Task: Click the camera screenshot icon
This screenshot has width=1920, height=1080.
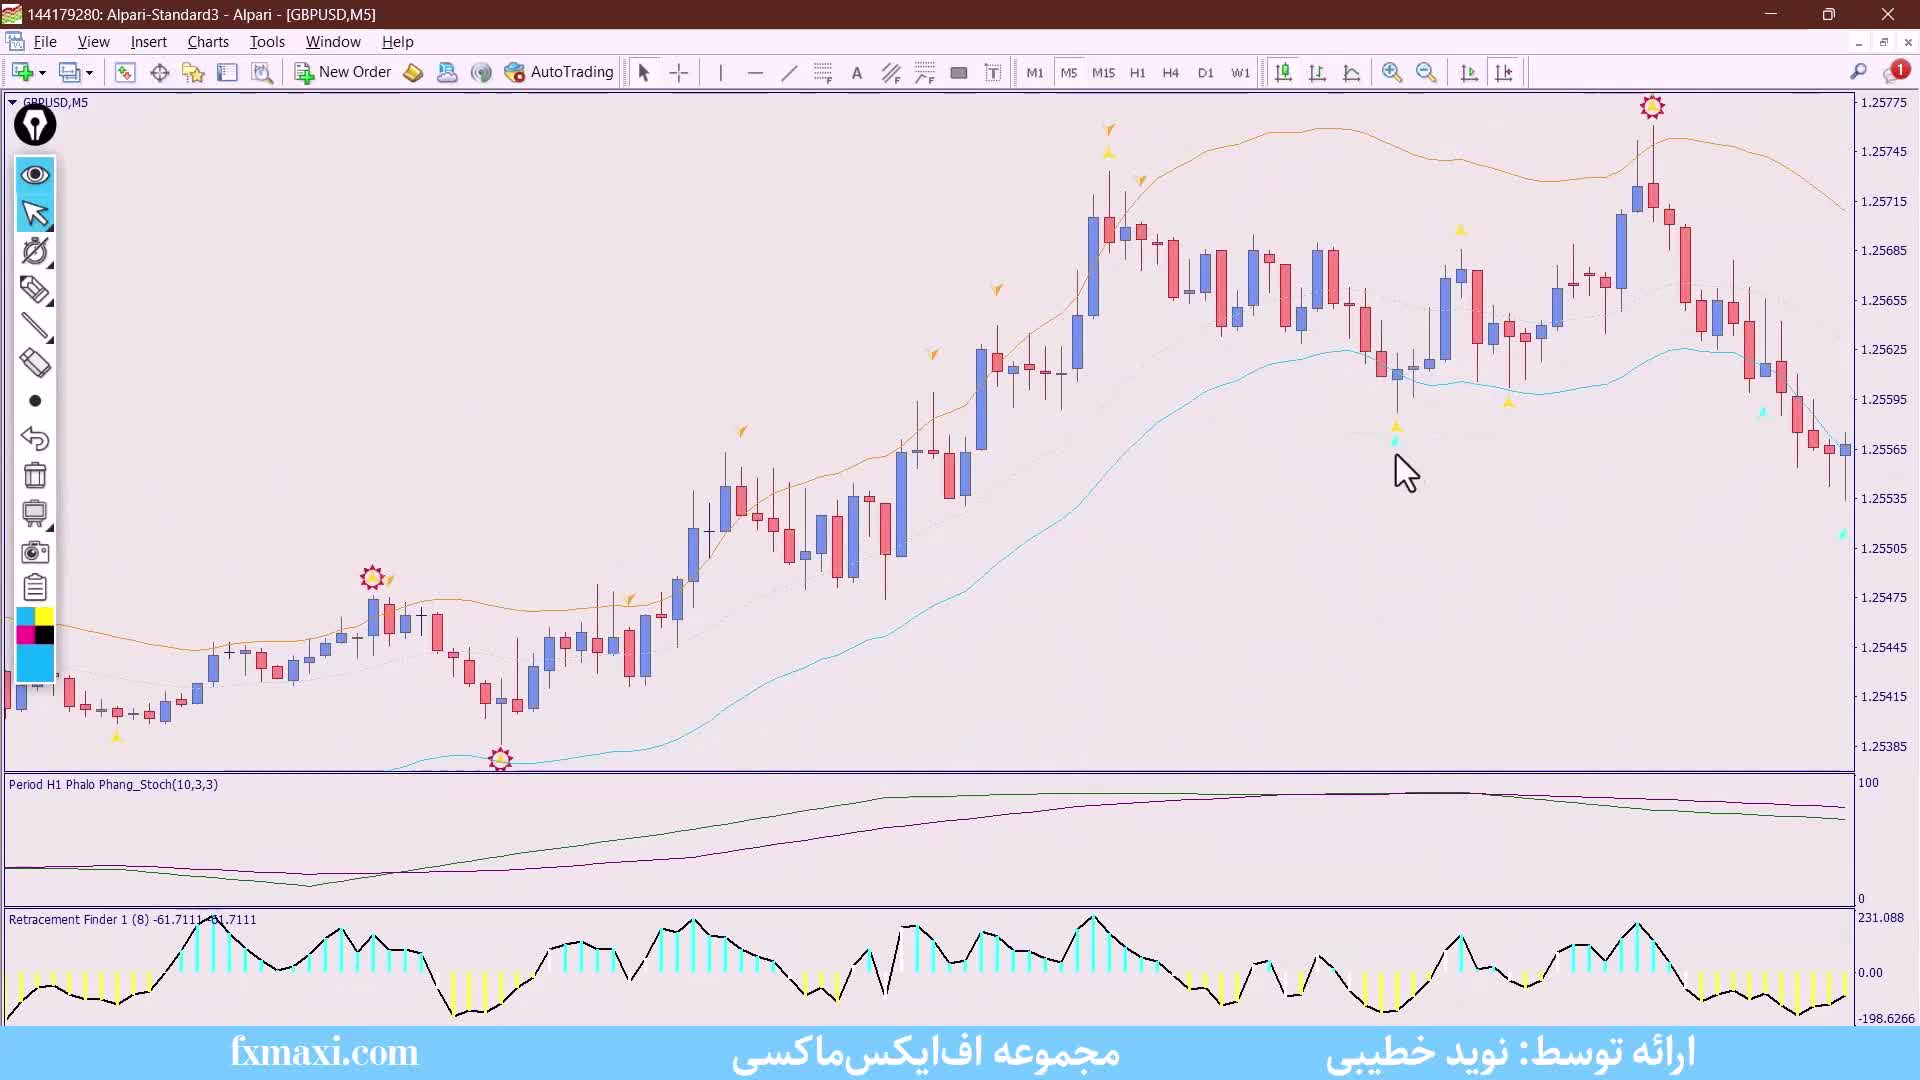Action: click(x=35, y=552)
